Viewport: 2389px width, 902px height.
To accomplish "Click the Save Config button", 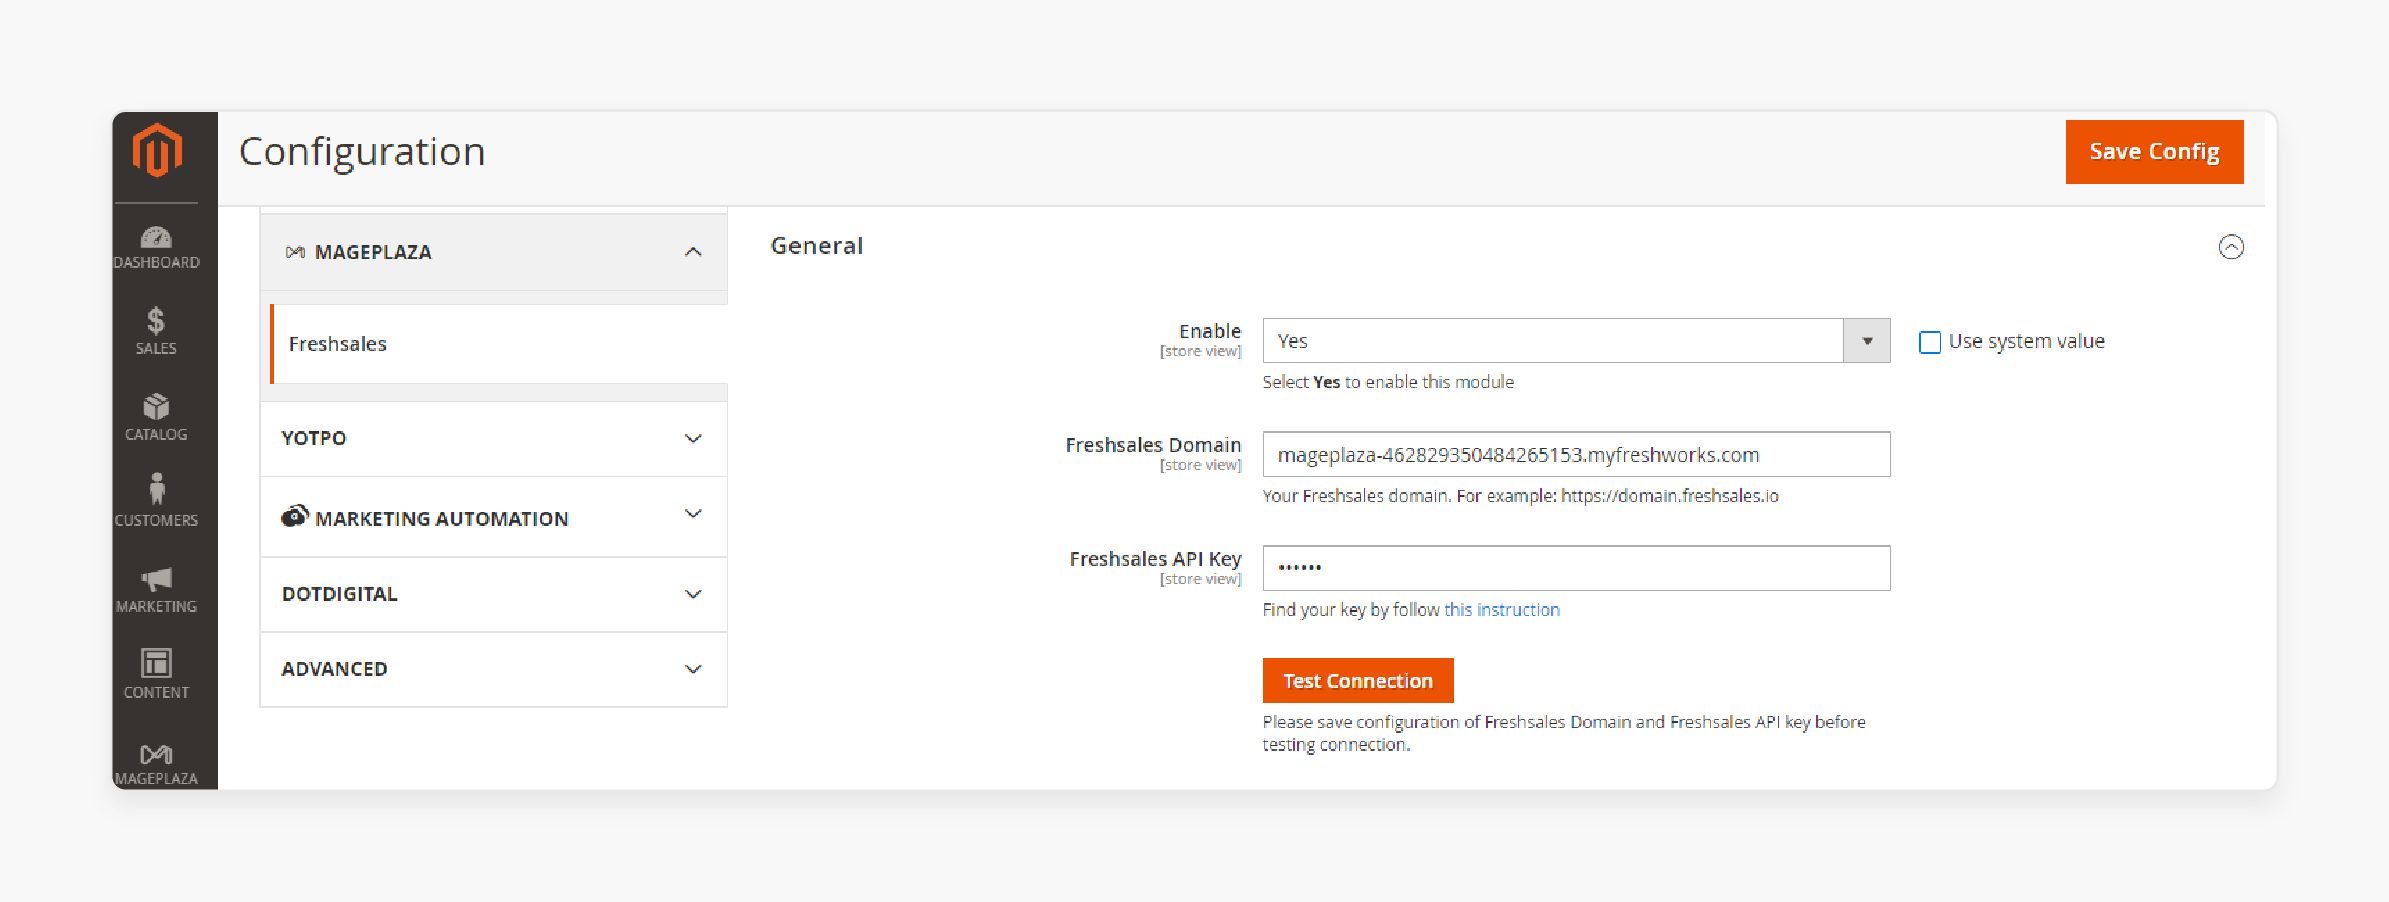I will point(2154,152).
